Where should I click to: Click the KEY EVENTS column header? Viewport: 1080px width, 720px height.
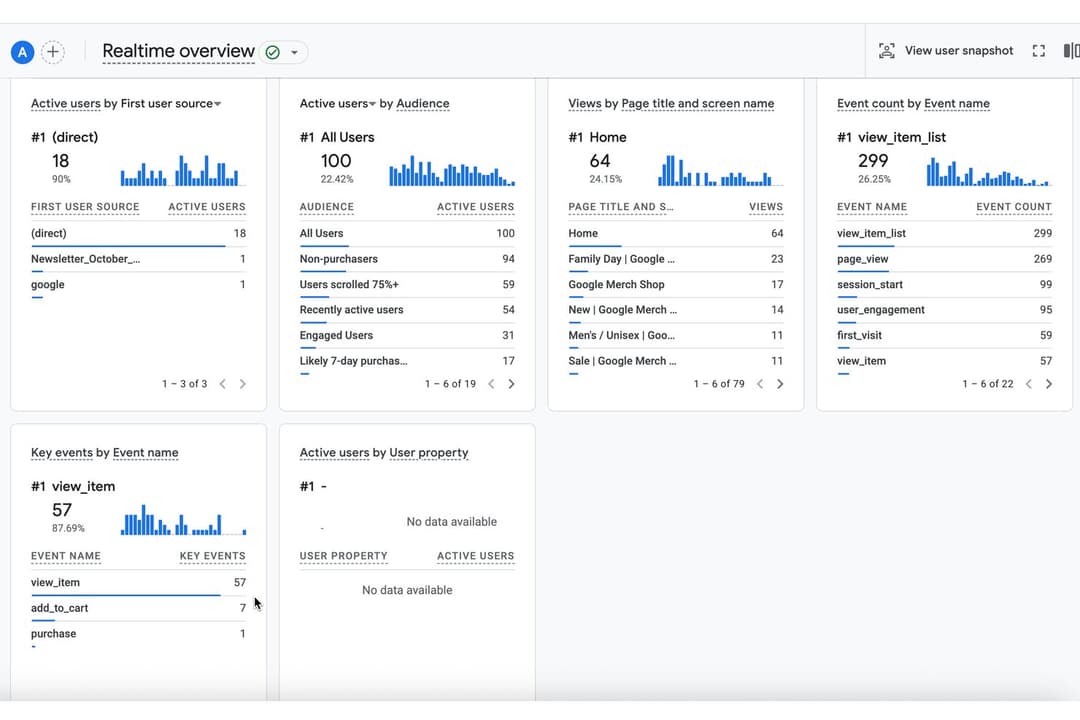click(213, 556)
